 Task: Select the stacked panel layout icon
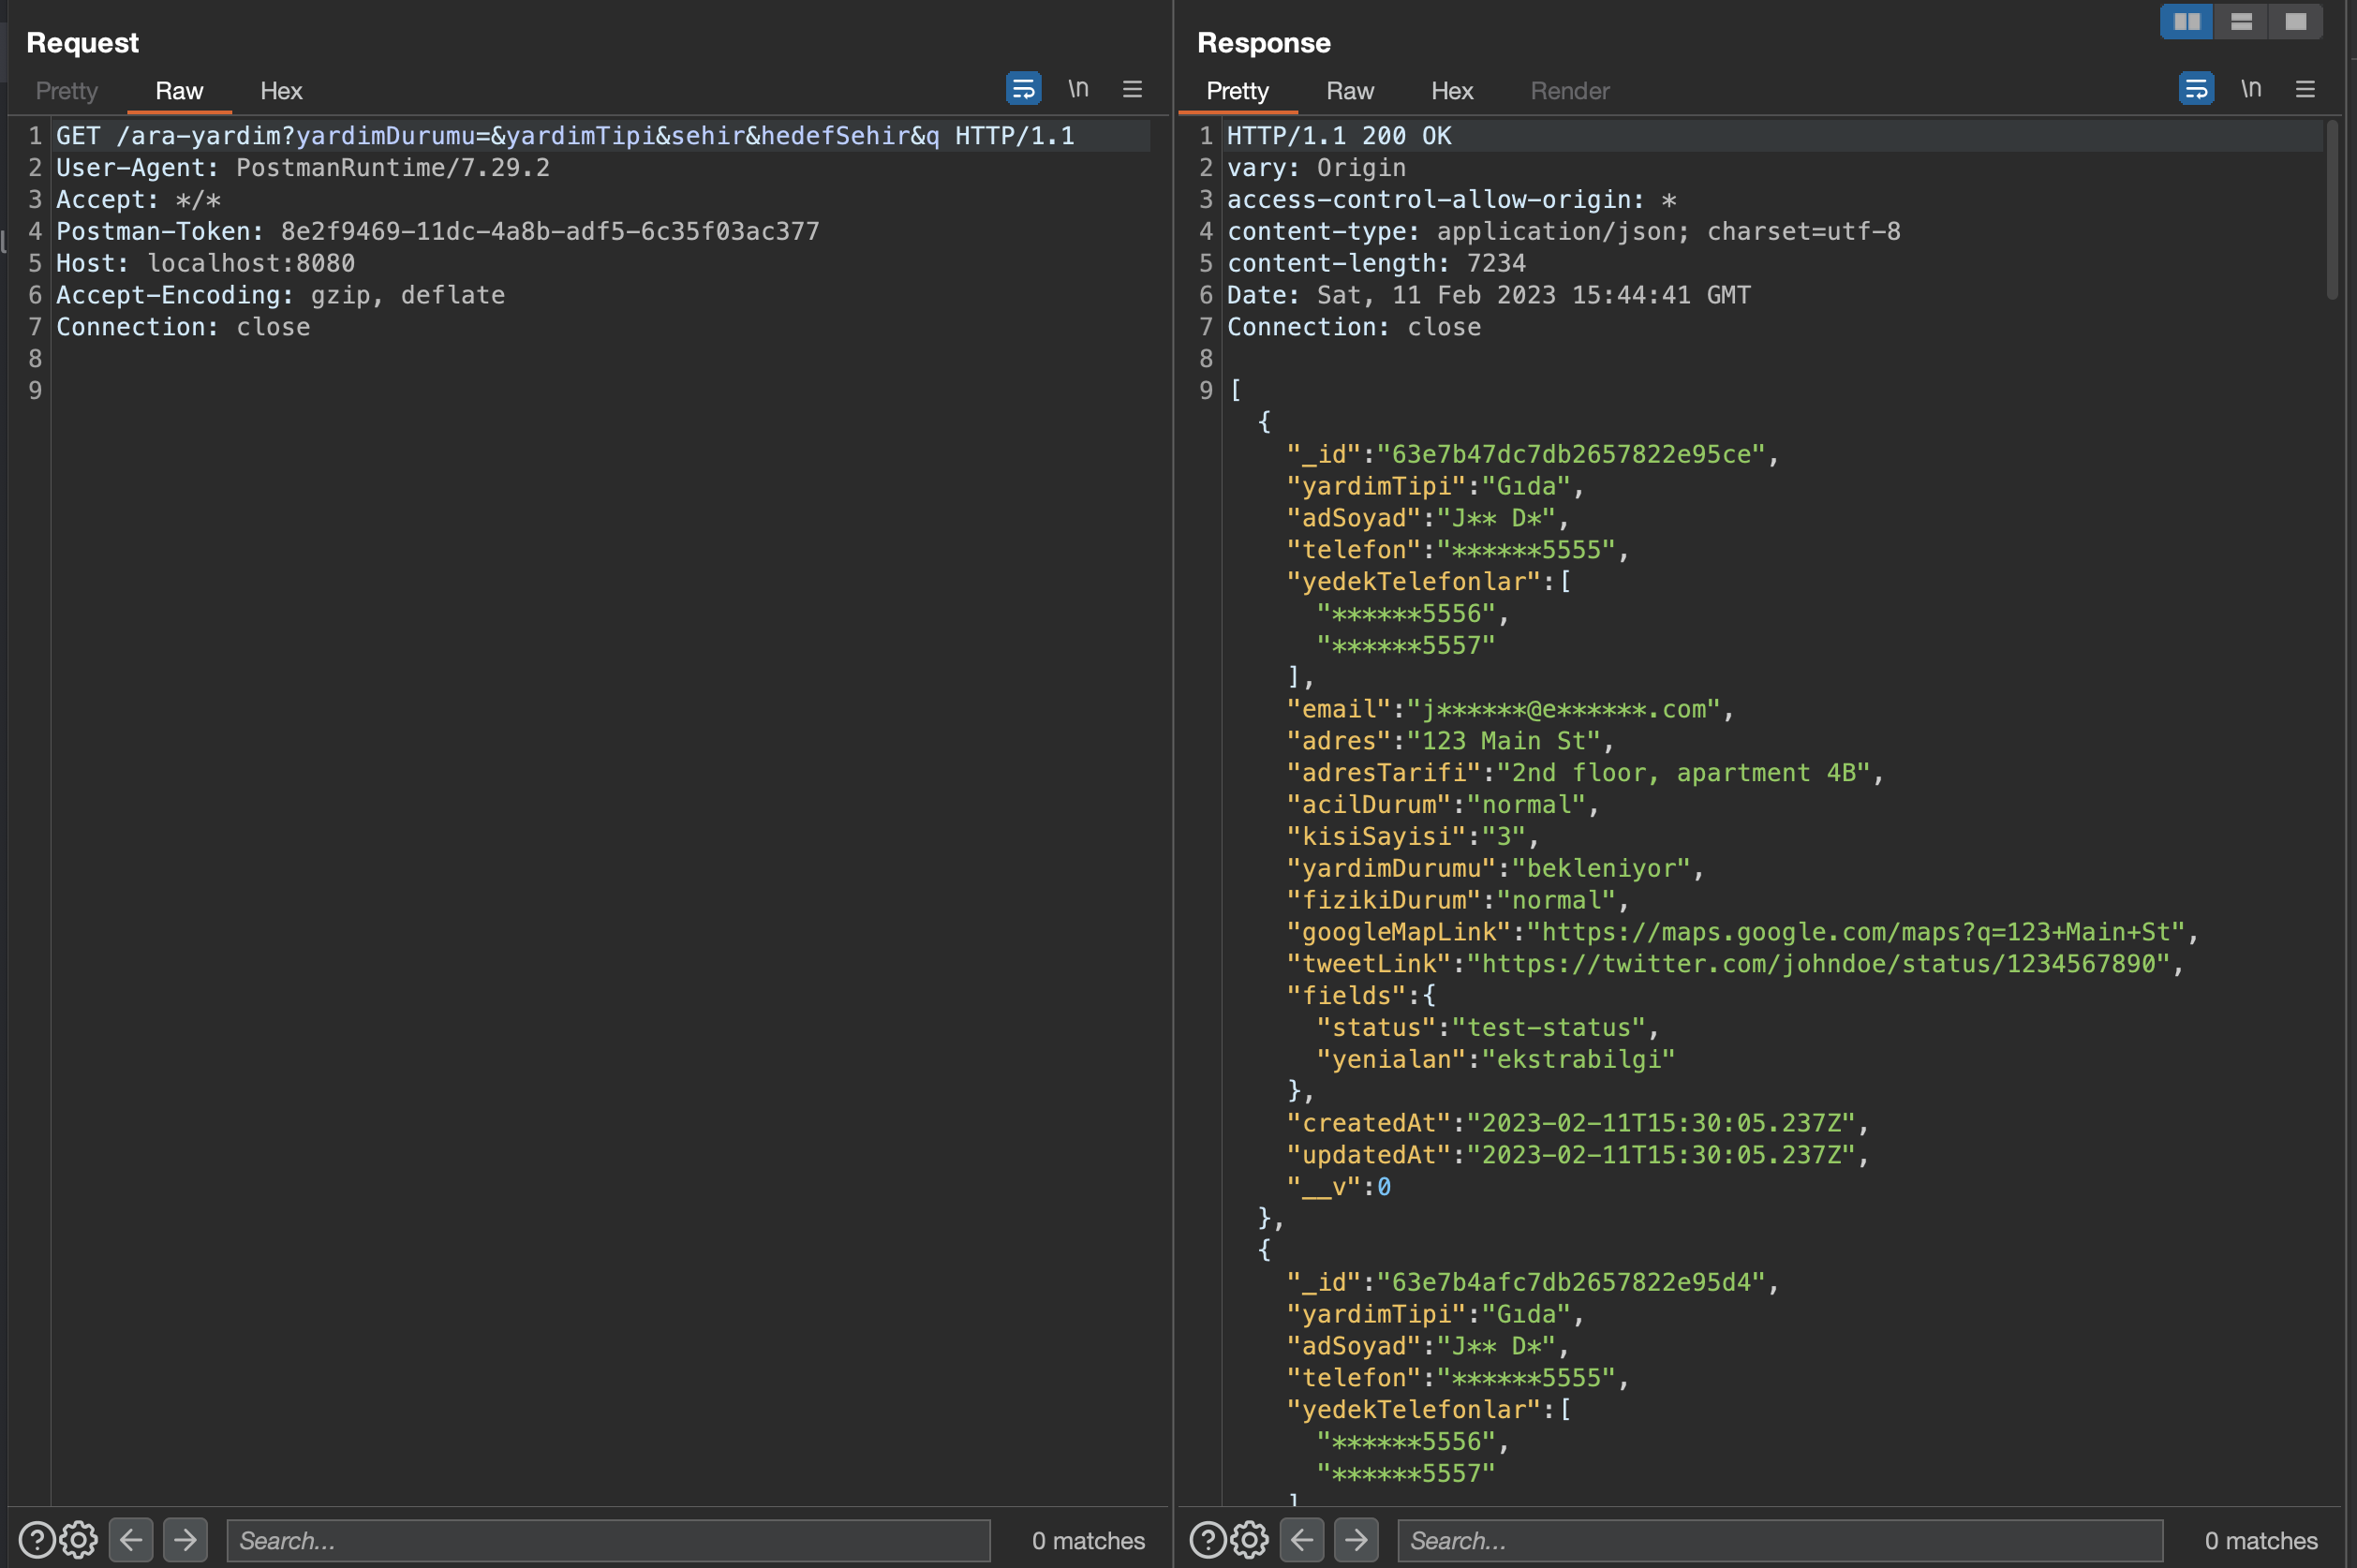[x=2242, y=20]
